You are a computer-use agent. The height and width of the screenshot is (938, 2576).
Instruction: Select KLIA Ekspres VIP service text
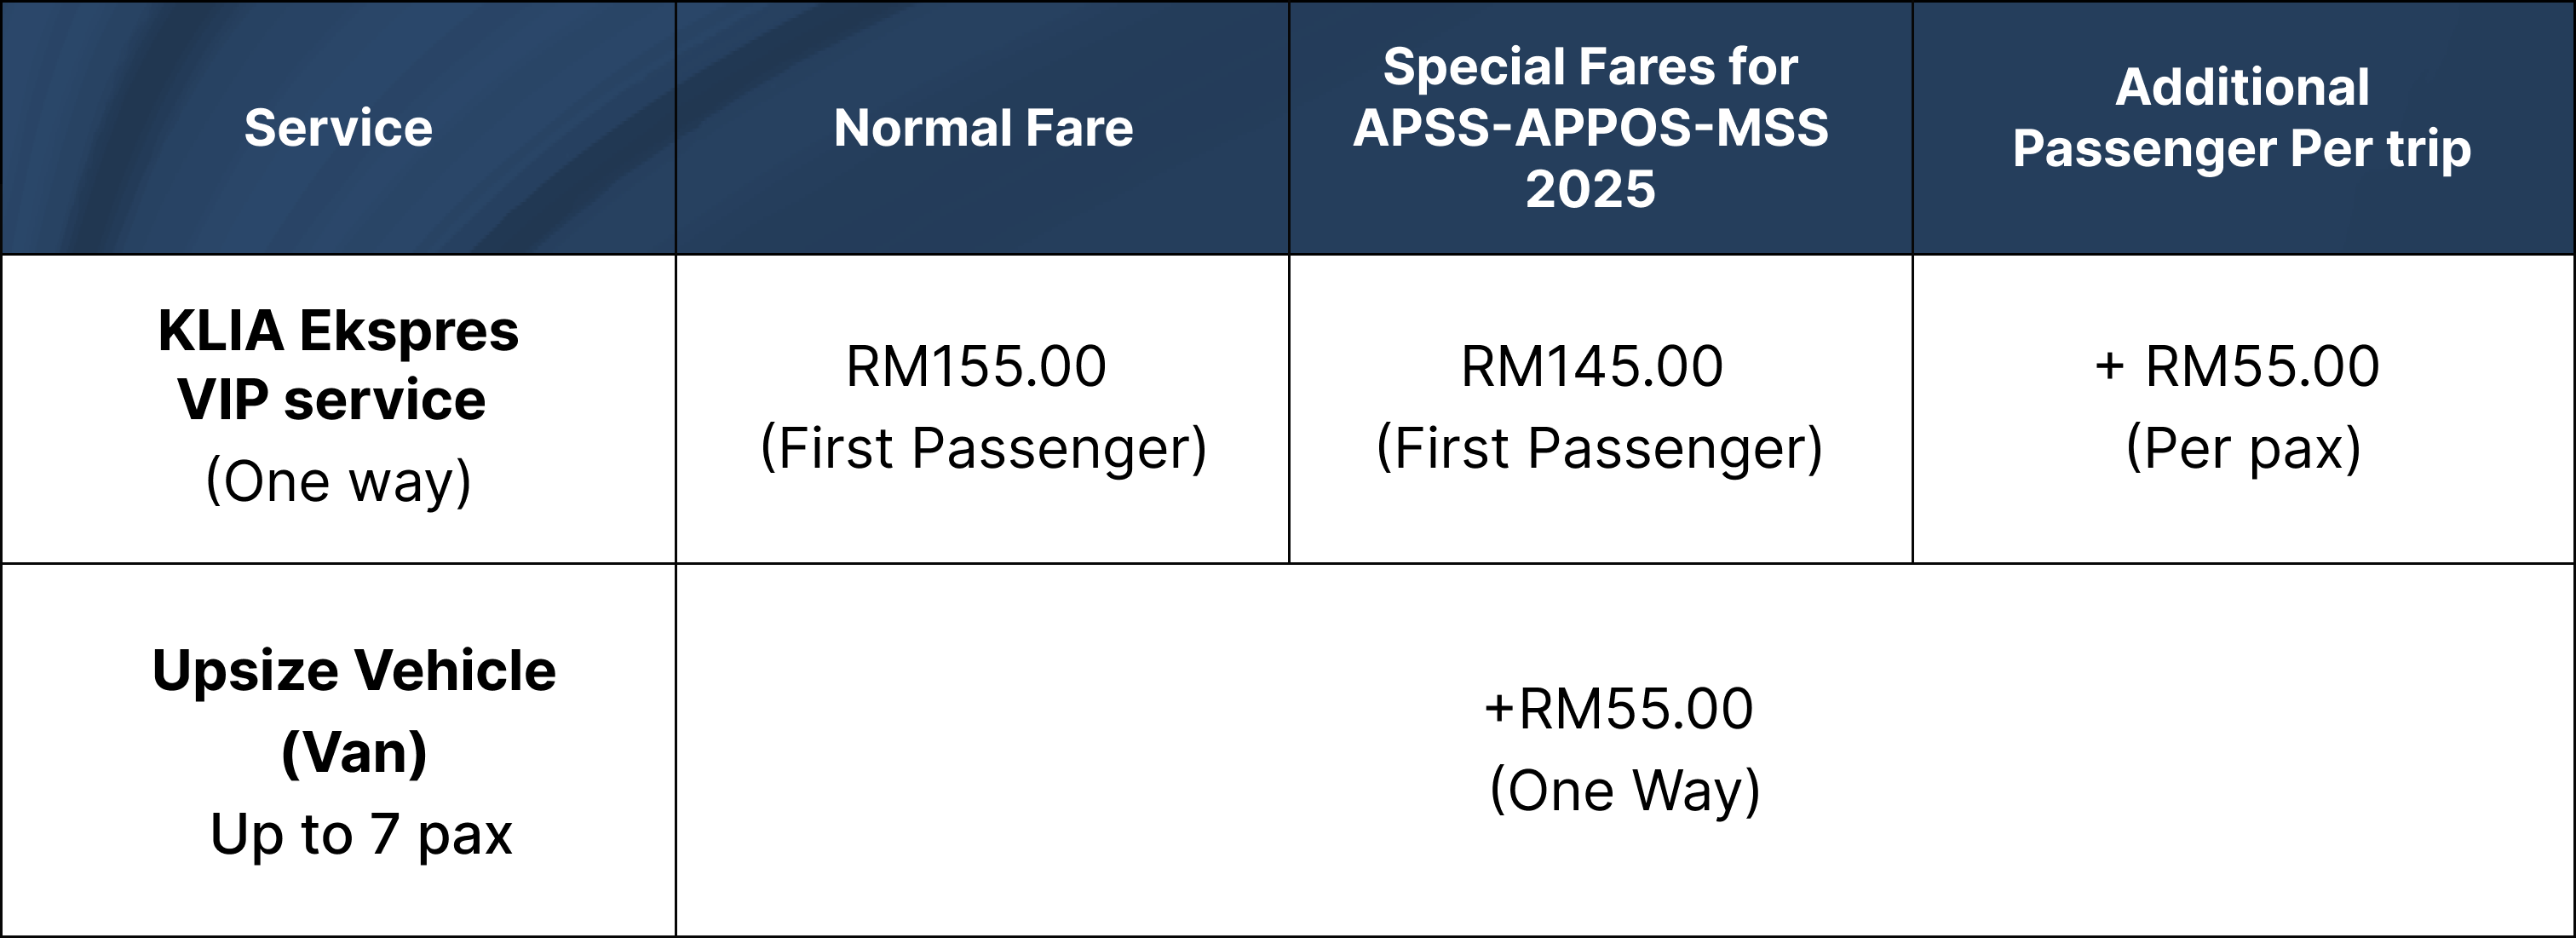coord(338,365)
